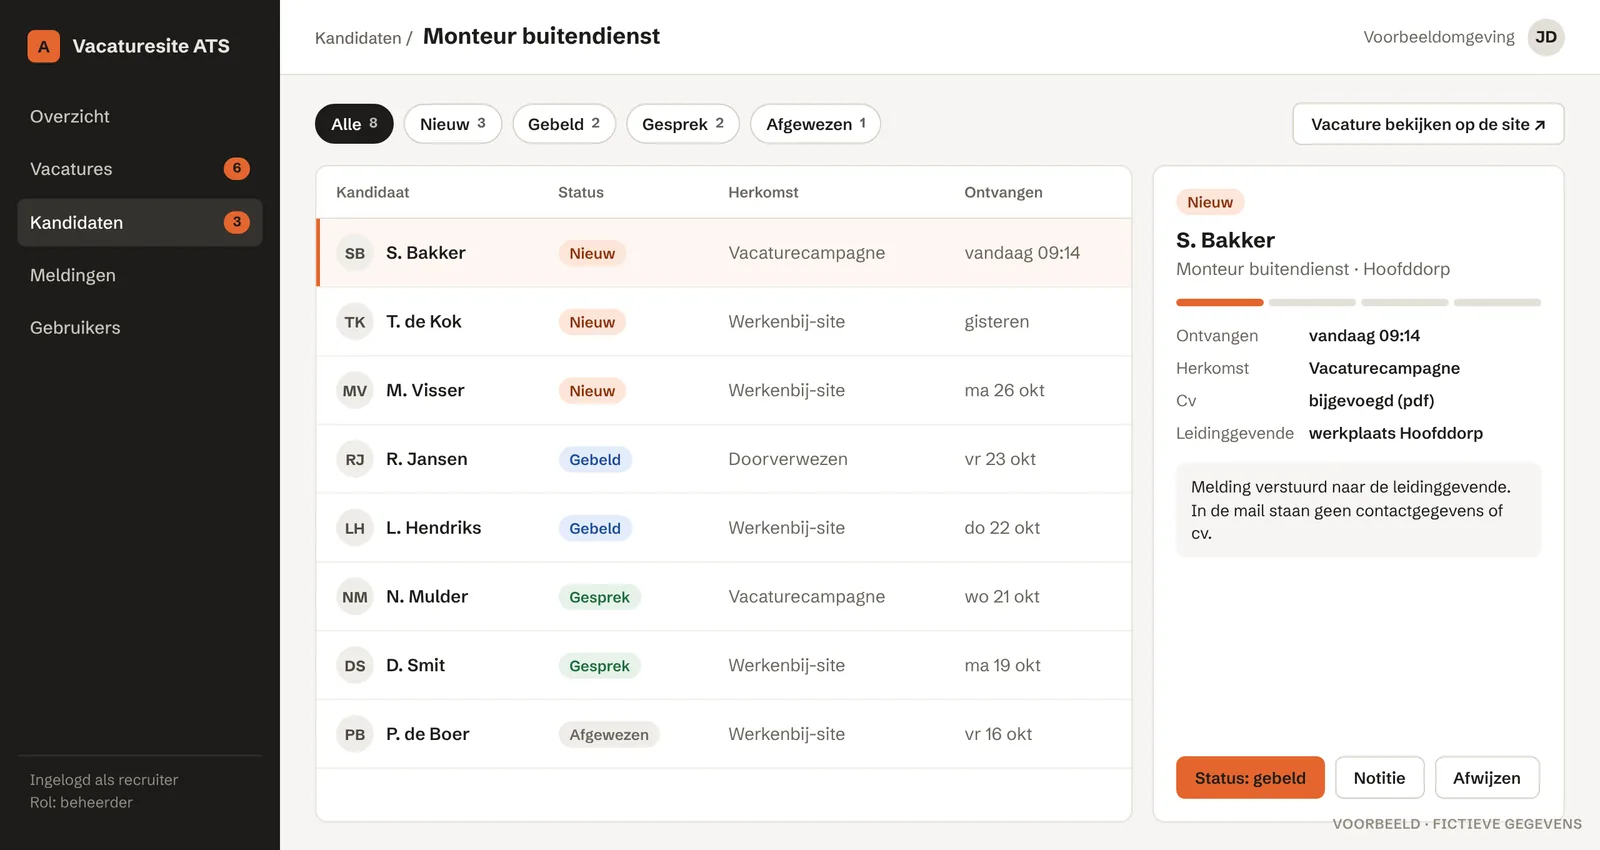
Task: Click 'Rol: beheerder' in the sidebar footer
Action: [81, 802]
